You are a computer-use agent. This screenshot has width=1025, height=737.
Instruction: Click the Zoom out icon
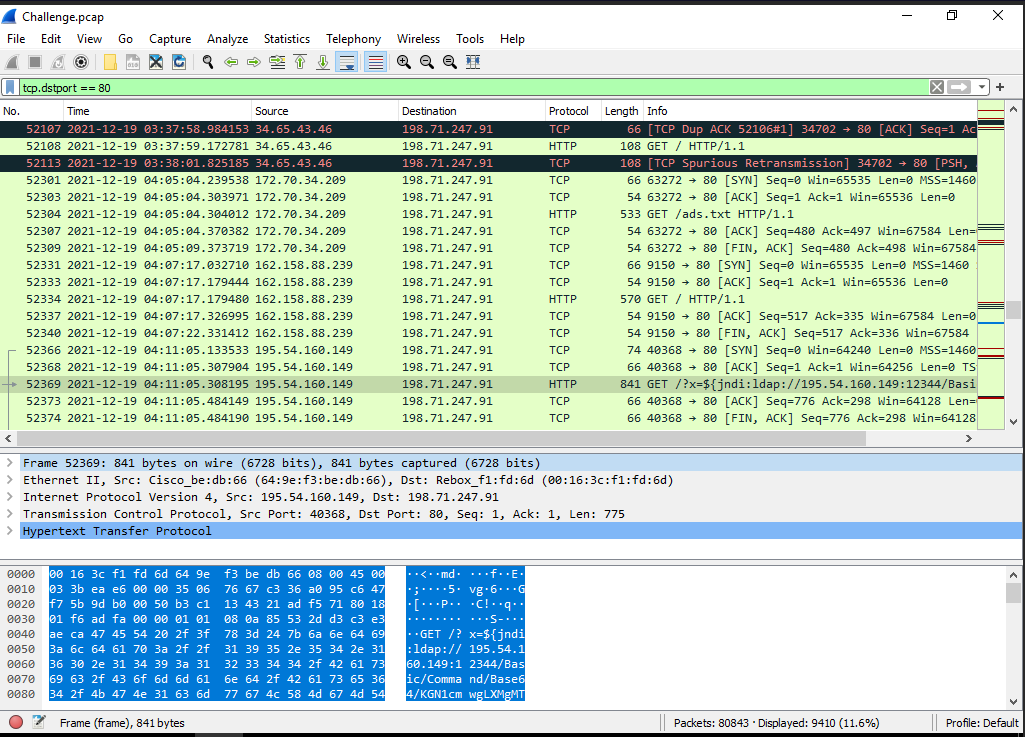[x=427, y=62]
